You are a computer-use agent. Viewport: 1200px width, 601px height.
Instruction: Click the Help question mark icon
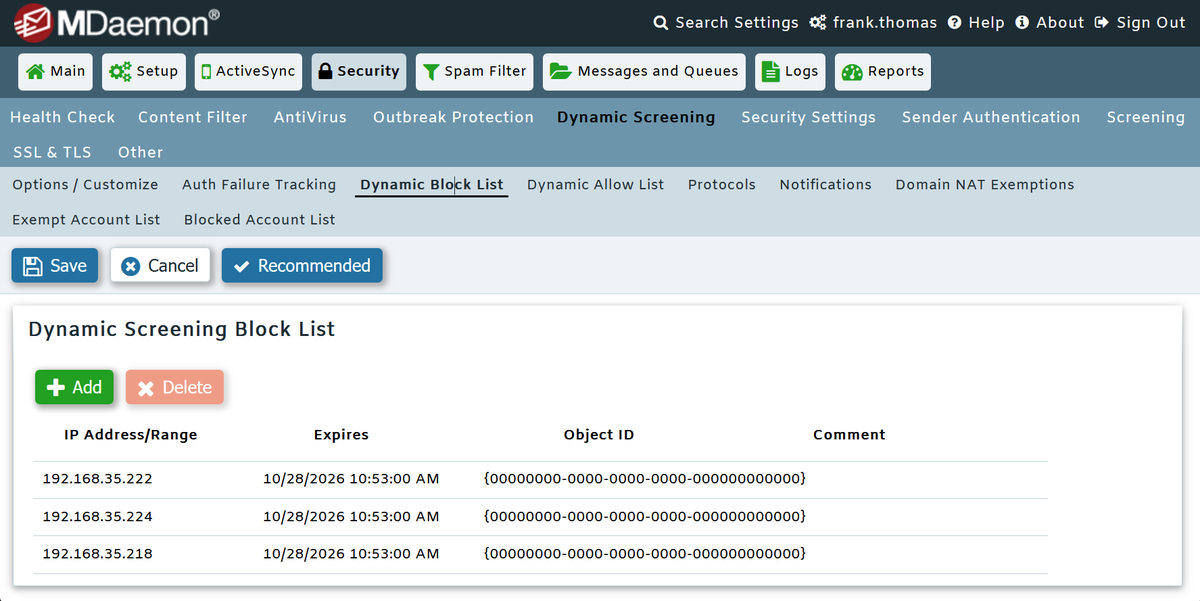coord(954,22)
